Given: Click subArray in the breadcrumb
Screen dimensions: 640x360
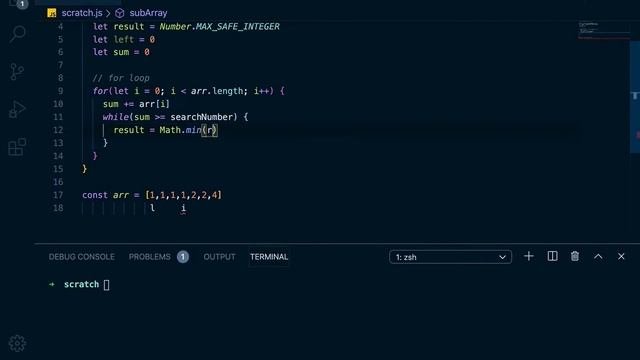Looking at the screenshot, I should (148, 13).
